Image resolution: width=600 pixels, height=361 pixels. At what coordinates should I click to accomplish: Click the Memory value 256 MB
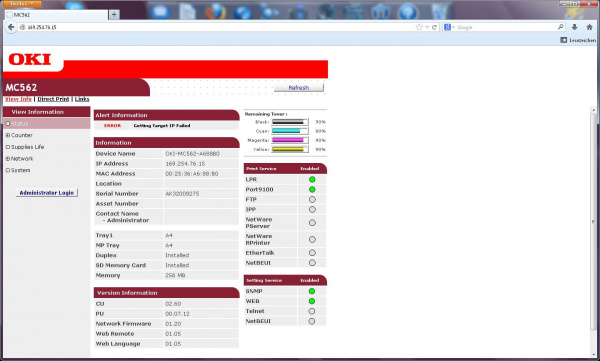pos(175,275)
